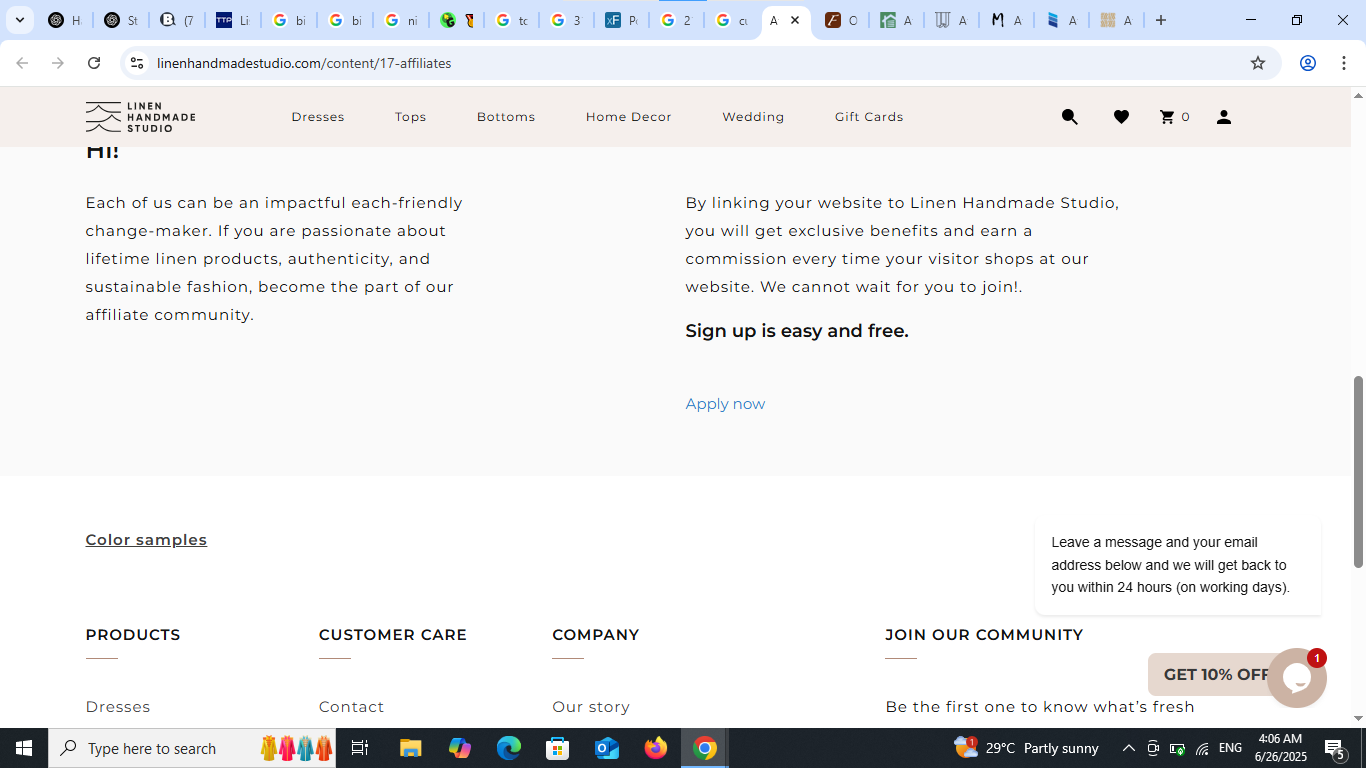Open the Home Decor menu

coord(629,117)
